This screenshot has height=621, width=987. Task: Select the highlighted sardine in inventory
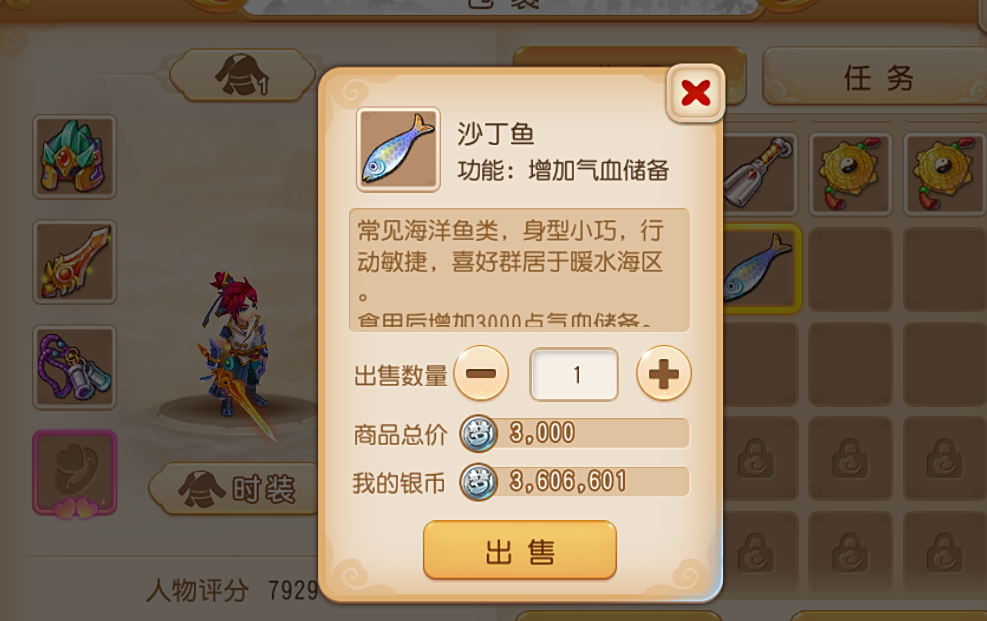coord(760,269)
